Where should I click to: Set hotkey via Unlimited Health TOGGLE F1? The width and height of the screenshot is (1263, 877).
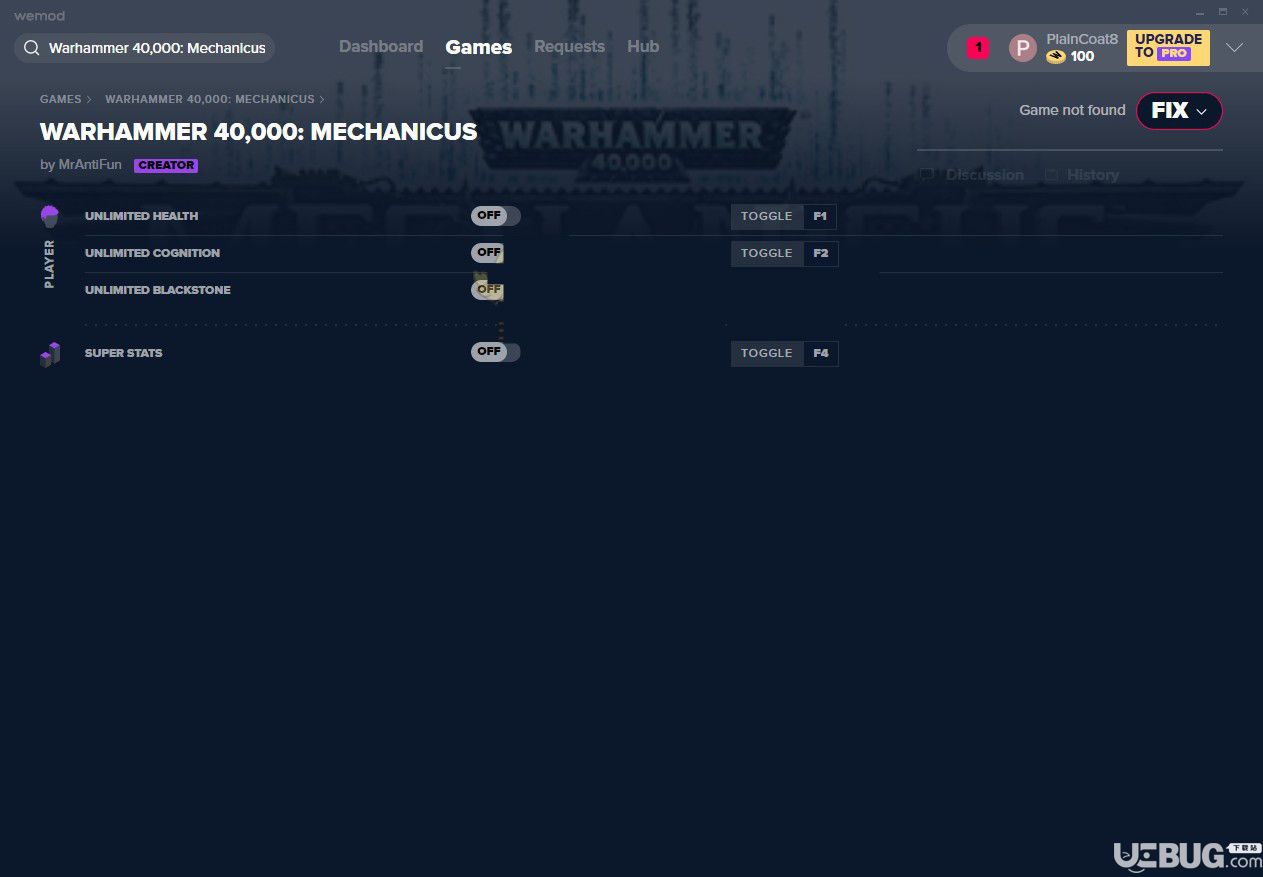(784, 217)
